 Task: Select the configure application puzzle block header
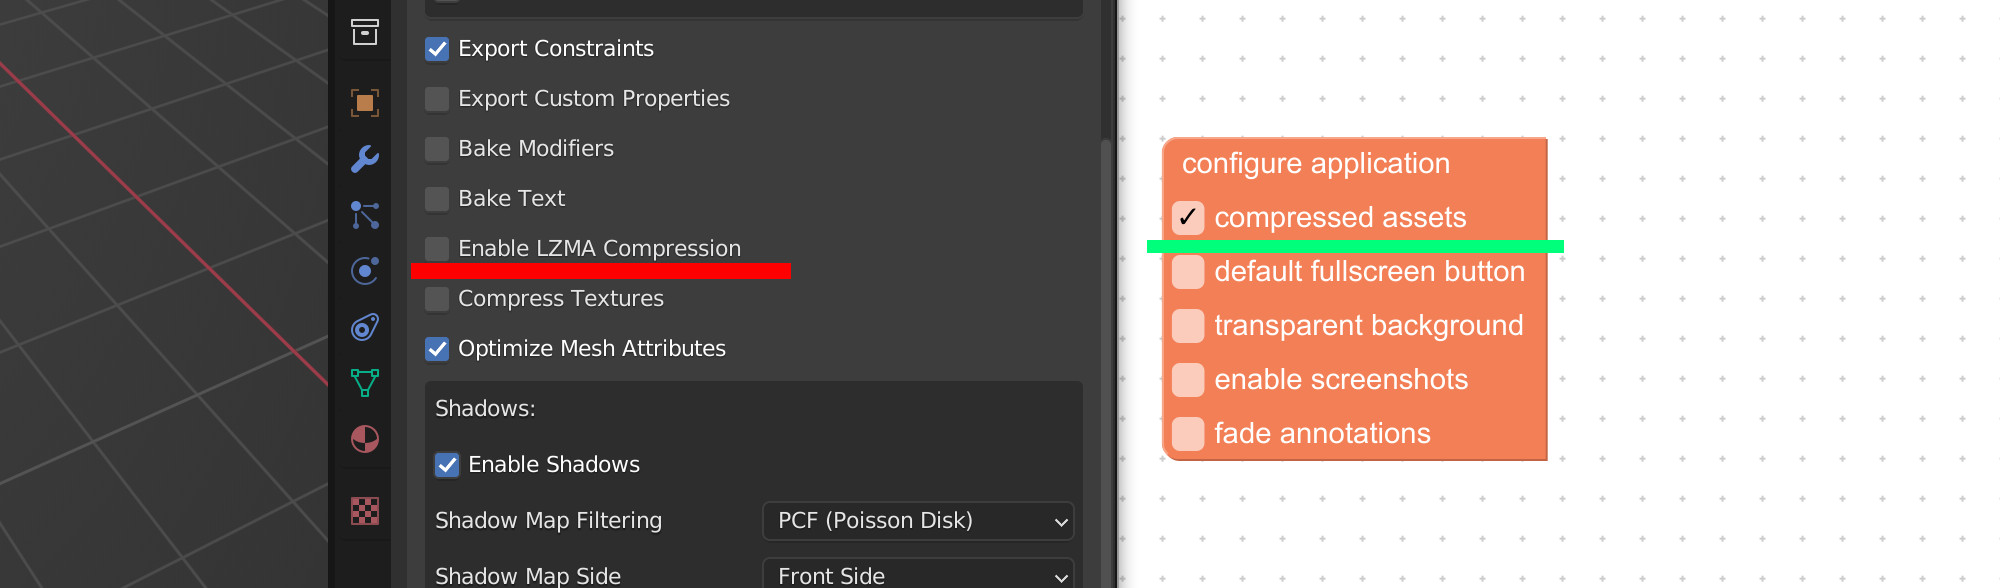1316,164
